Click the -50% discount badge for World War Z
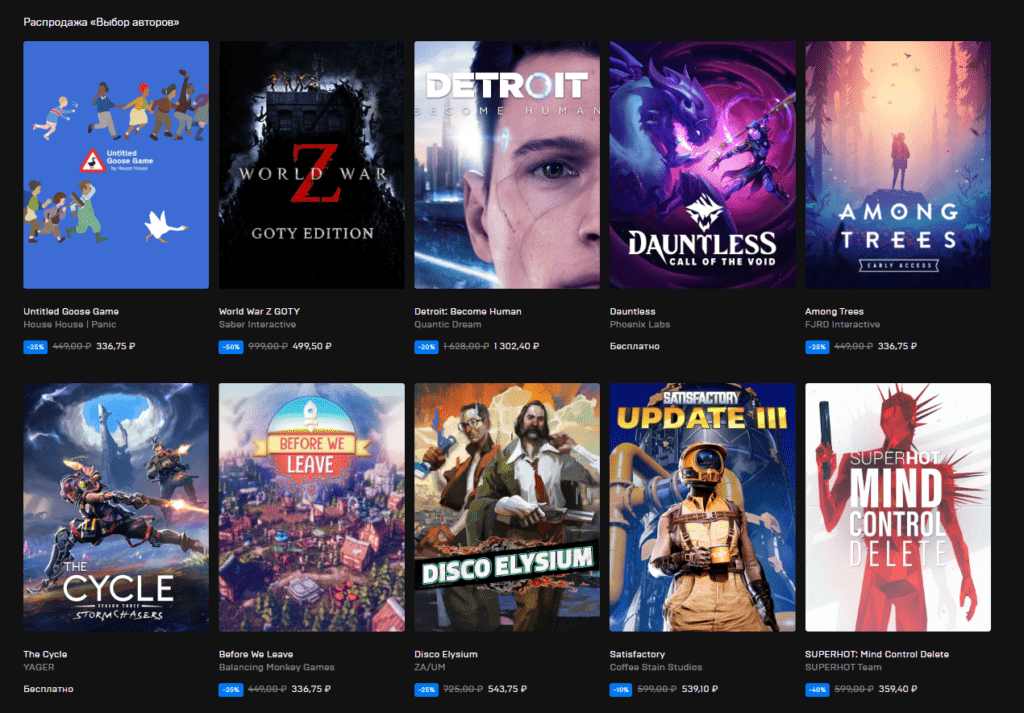The height and width of the screenshot is (713, 1024). [231, 347]
